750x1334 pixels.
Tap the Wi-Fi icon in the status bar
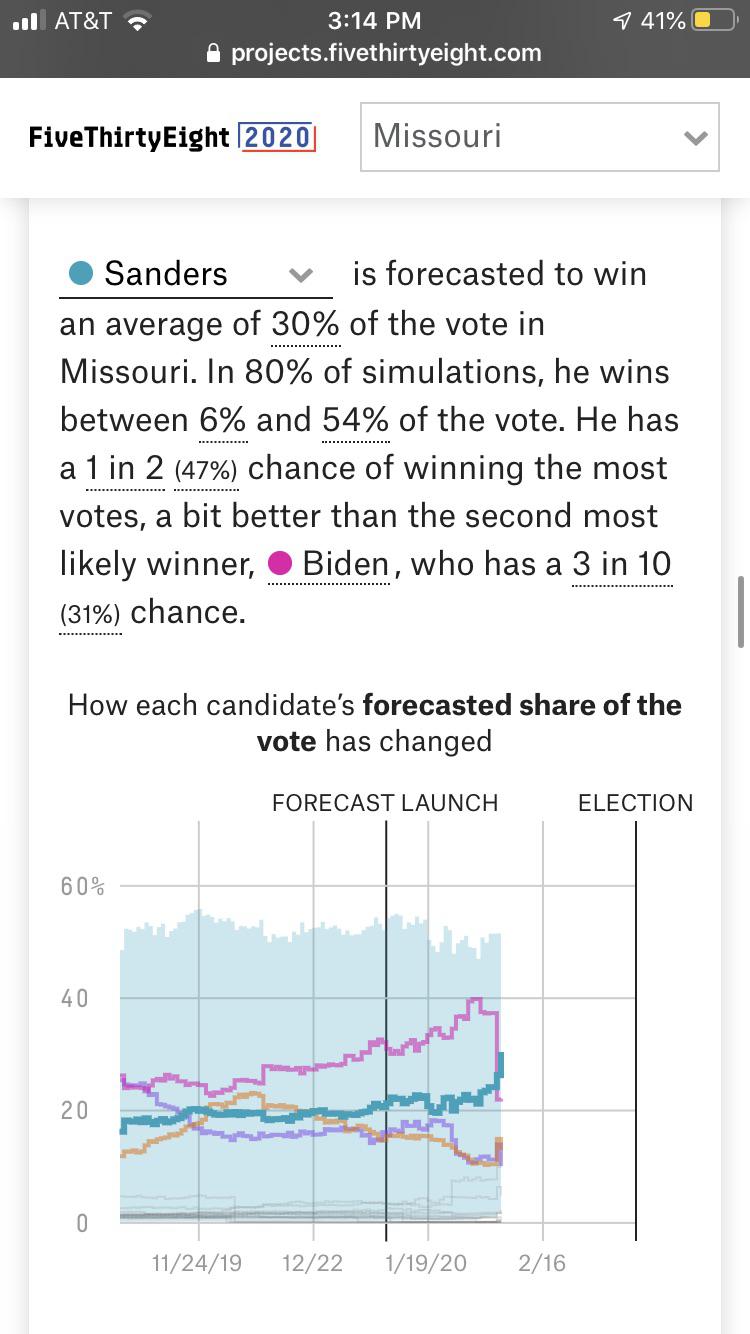click(135, 18)
